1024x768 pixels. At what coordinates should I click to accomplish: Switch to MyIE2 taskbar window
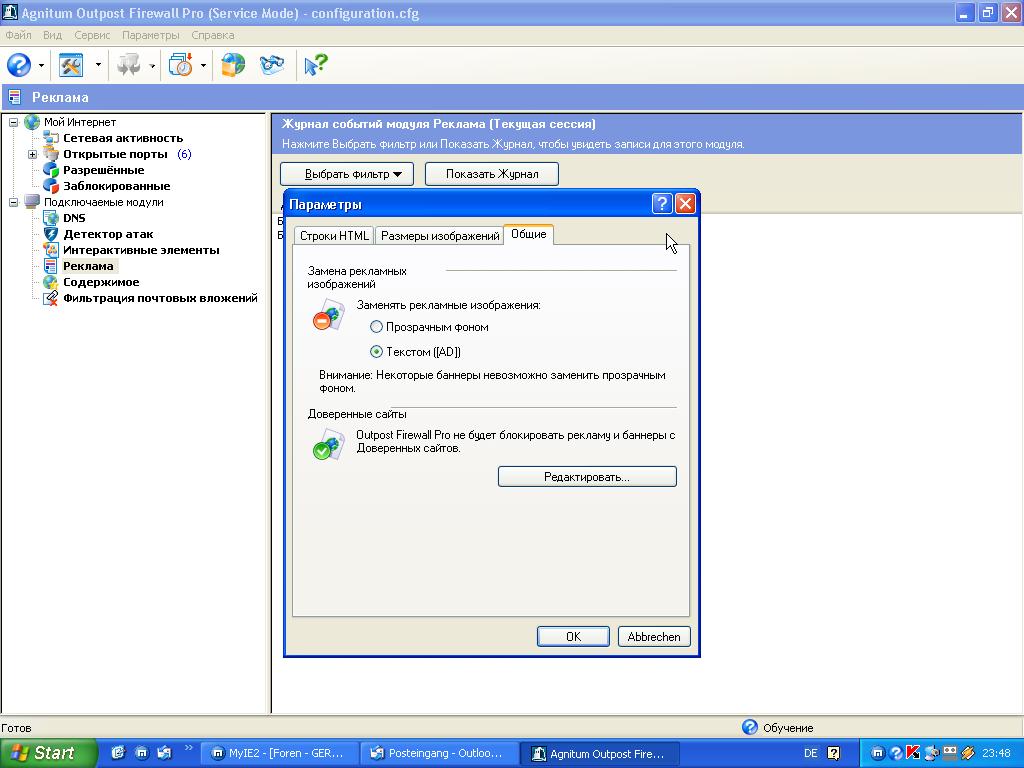280,754
